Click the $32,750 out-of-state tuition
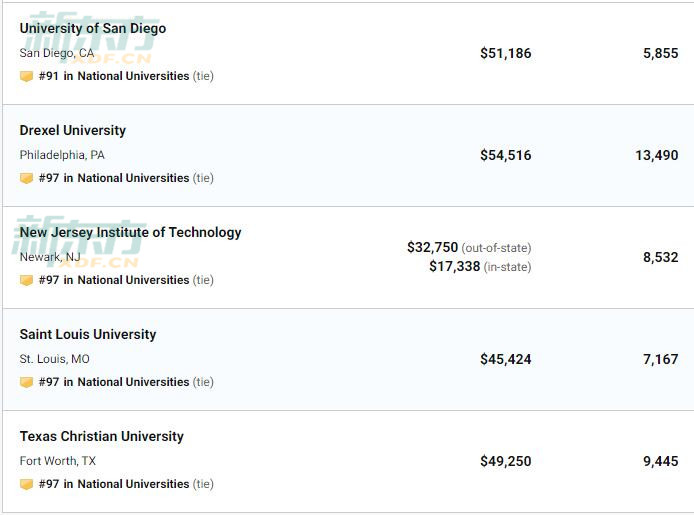This screenshot has width=694, height=515. coord(469,247)
